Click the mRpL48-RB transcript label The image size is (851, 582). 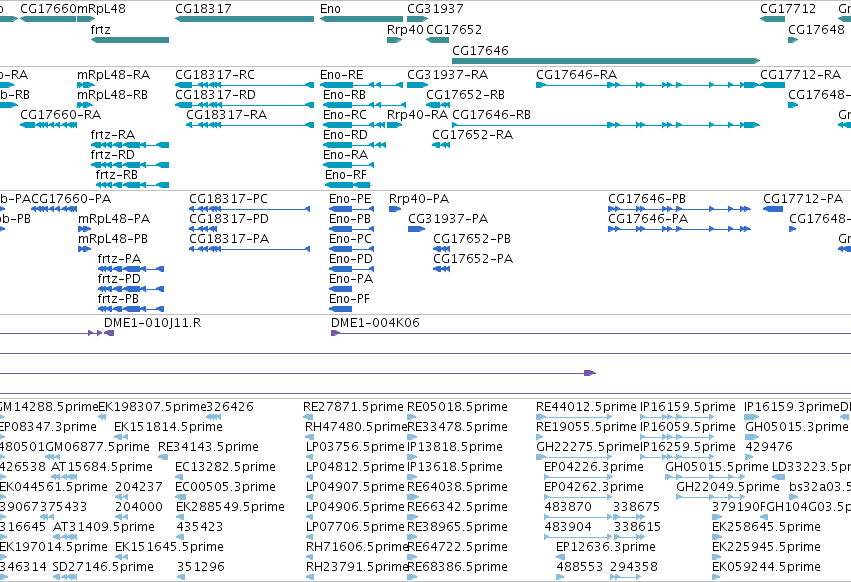click(112, 94)
